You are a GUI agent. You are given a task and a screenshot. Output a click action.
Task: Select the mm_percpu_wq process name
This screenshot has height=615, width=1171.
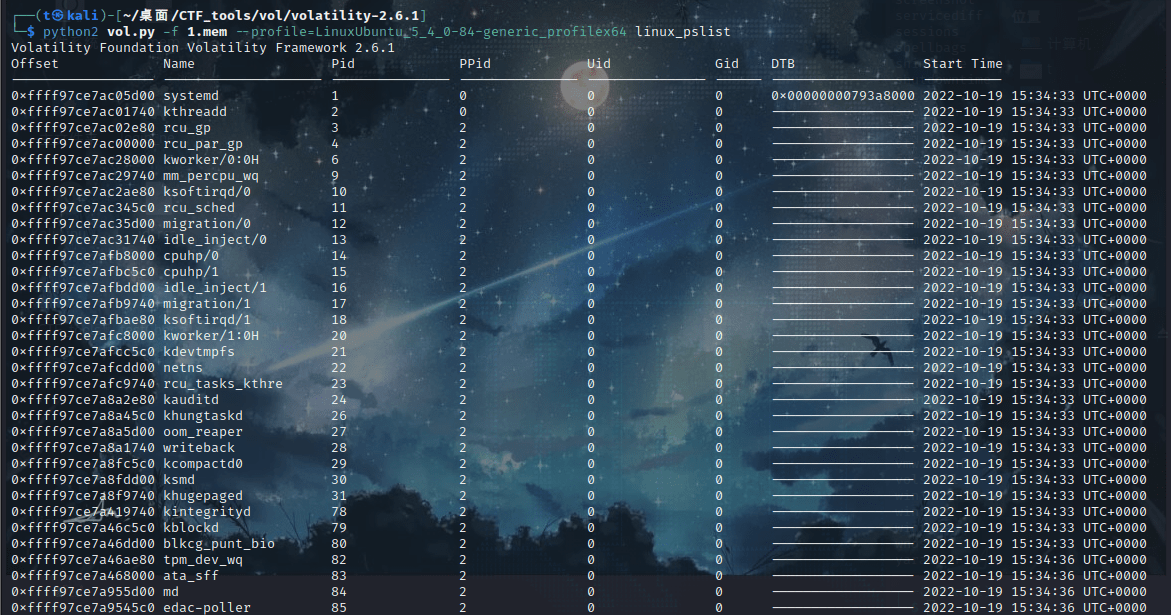(211, 175)
